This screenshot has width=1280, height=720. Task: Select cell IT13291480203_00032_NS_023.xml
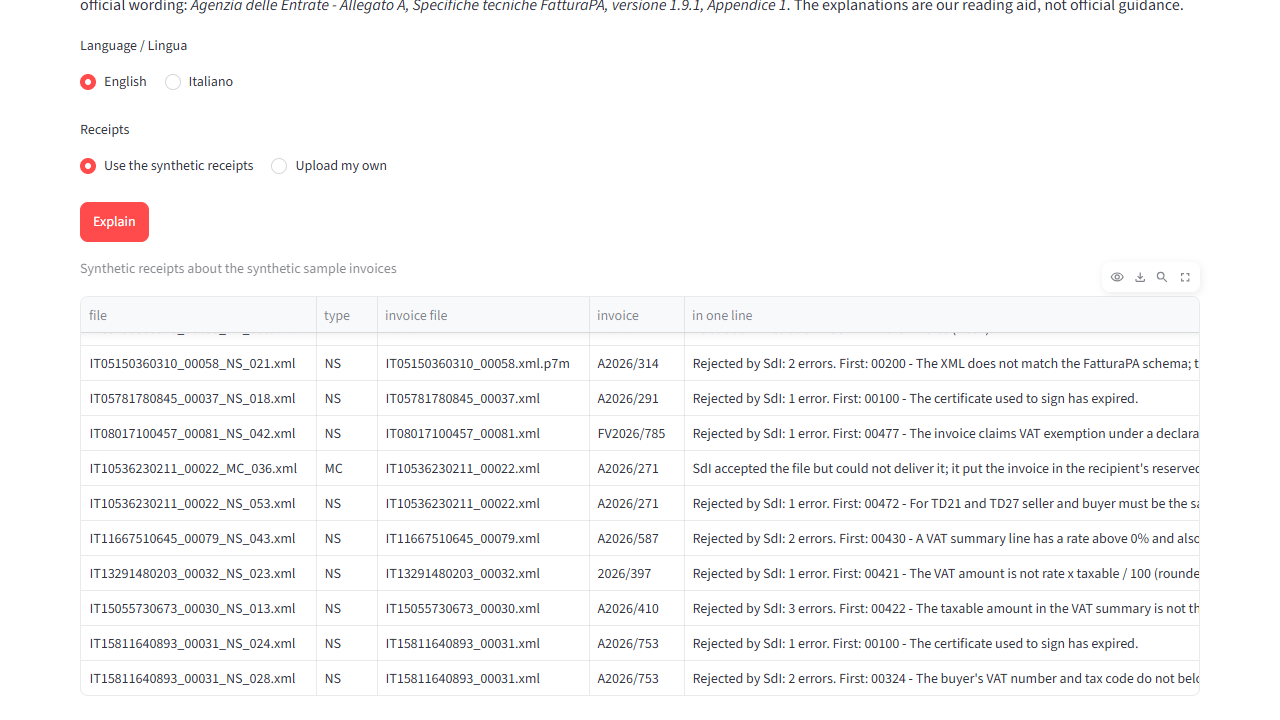point(198,574)
